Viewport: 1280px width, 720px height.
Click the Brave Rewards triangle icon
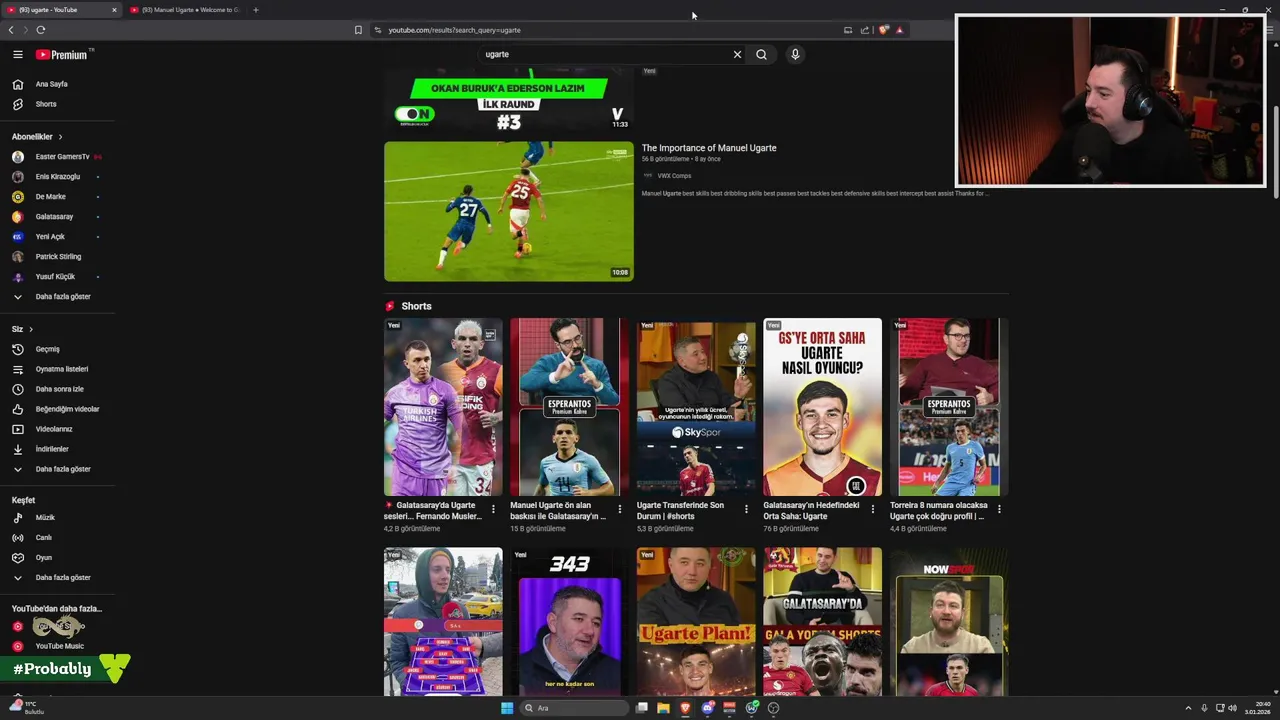(x=899, y=30)
